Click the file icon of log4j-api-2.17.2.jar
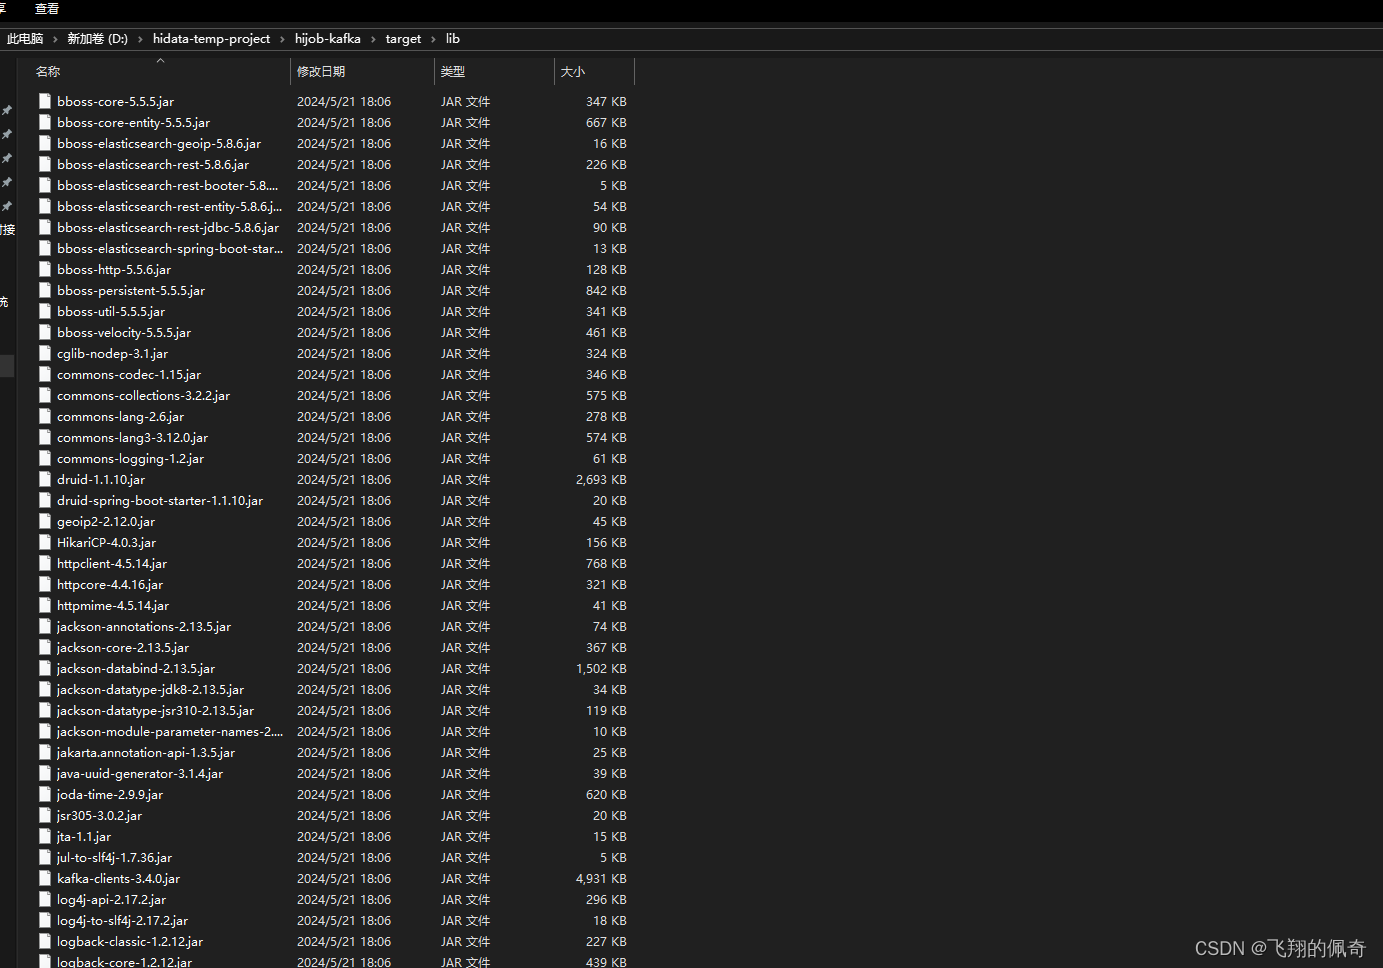The width and height of the screenshot is (1383, 968). [45, 899]
